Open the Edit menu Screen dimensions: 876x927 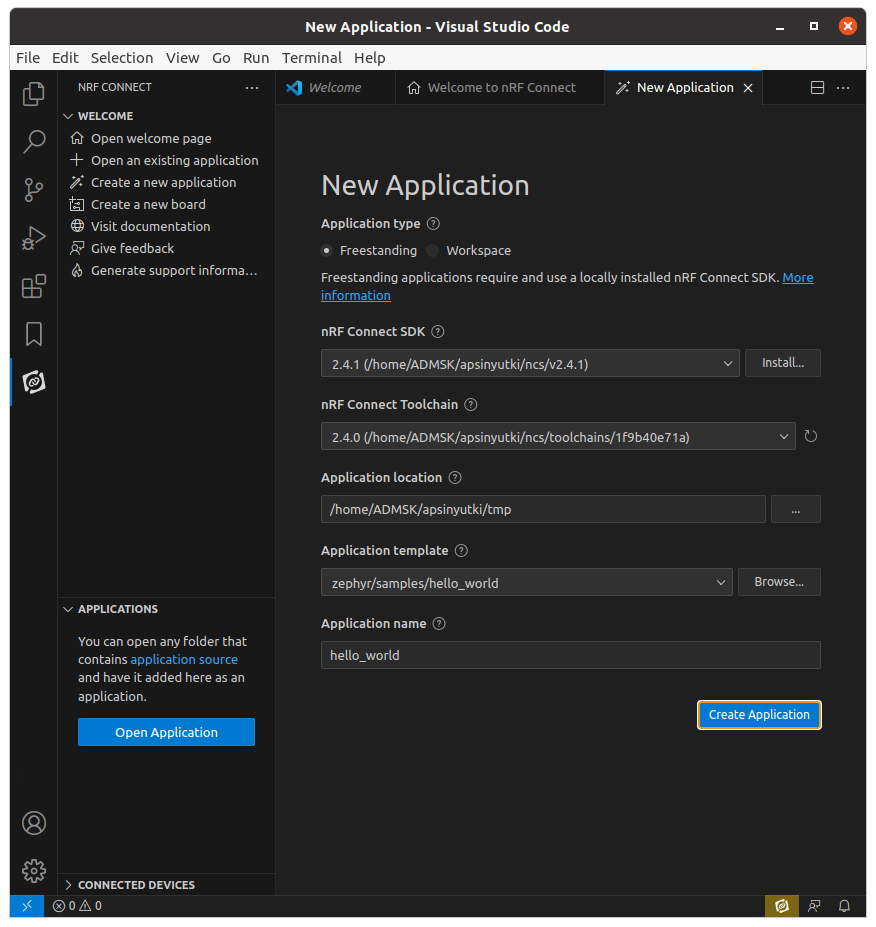[65, 58]
